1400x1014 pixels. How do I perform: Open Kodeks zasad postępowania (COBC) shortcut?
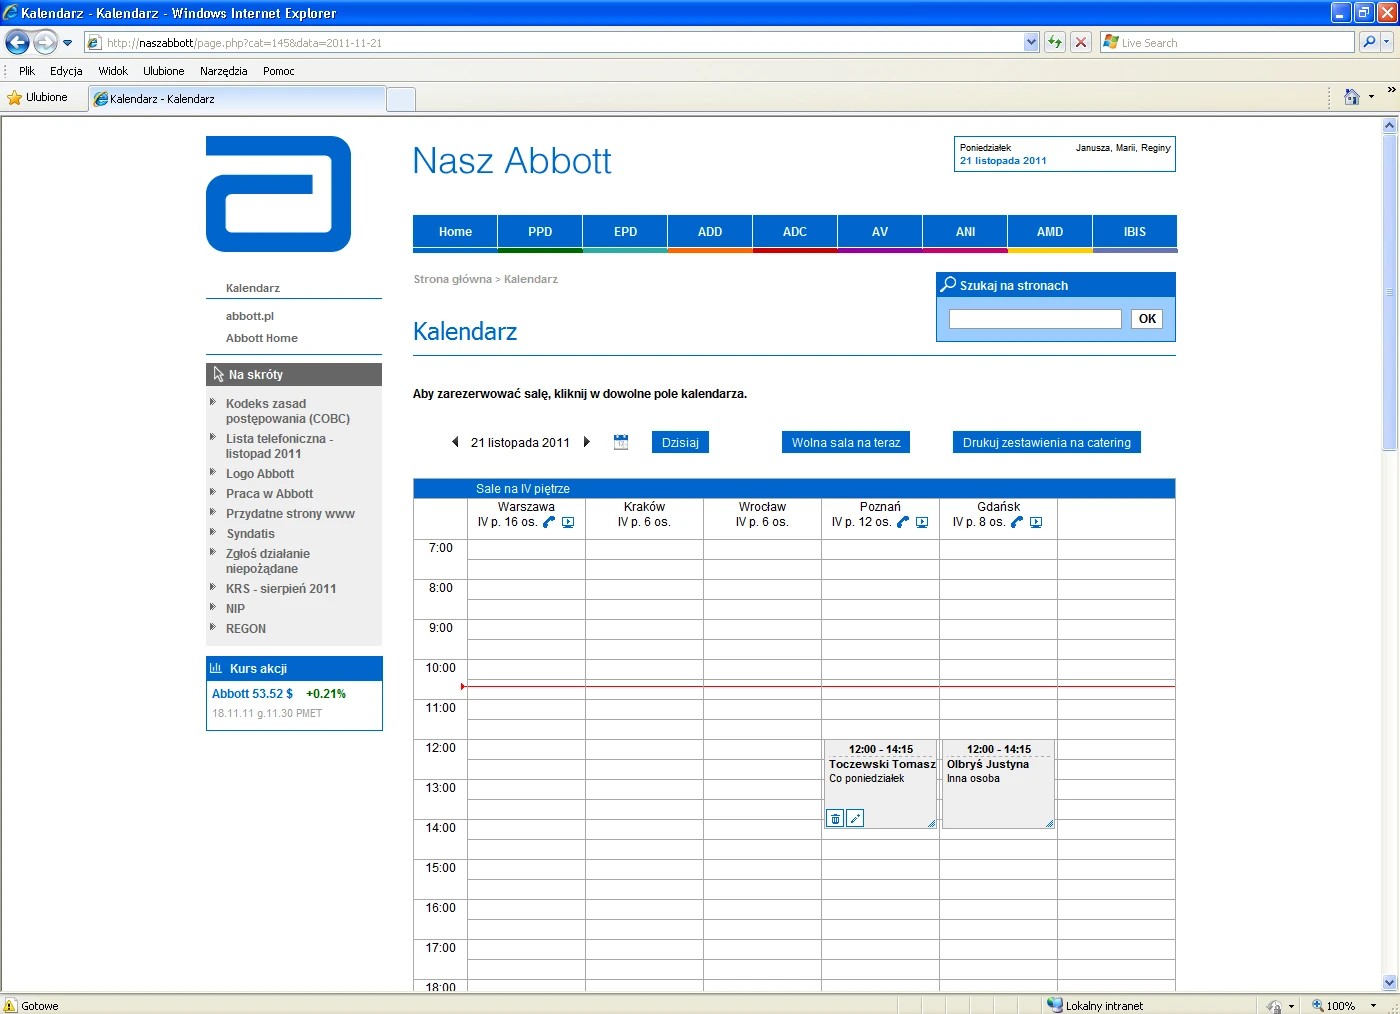point(288,411)
